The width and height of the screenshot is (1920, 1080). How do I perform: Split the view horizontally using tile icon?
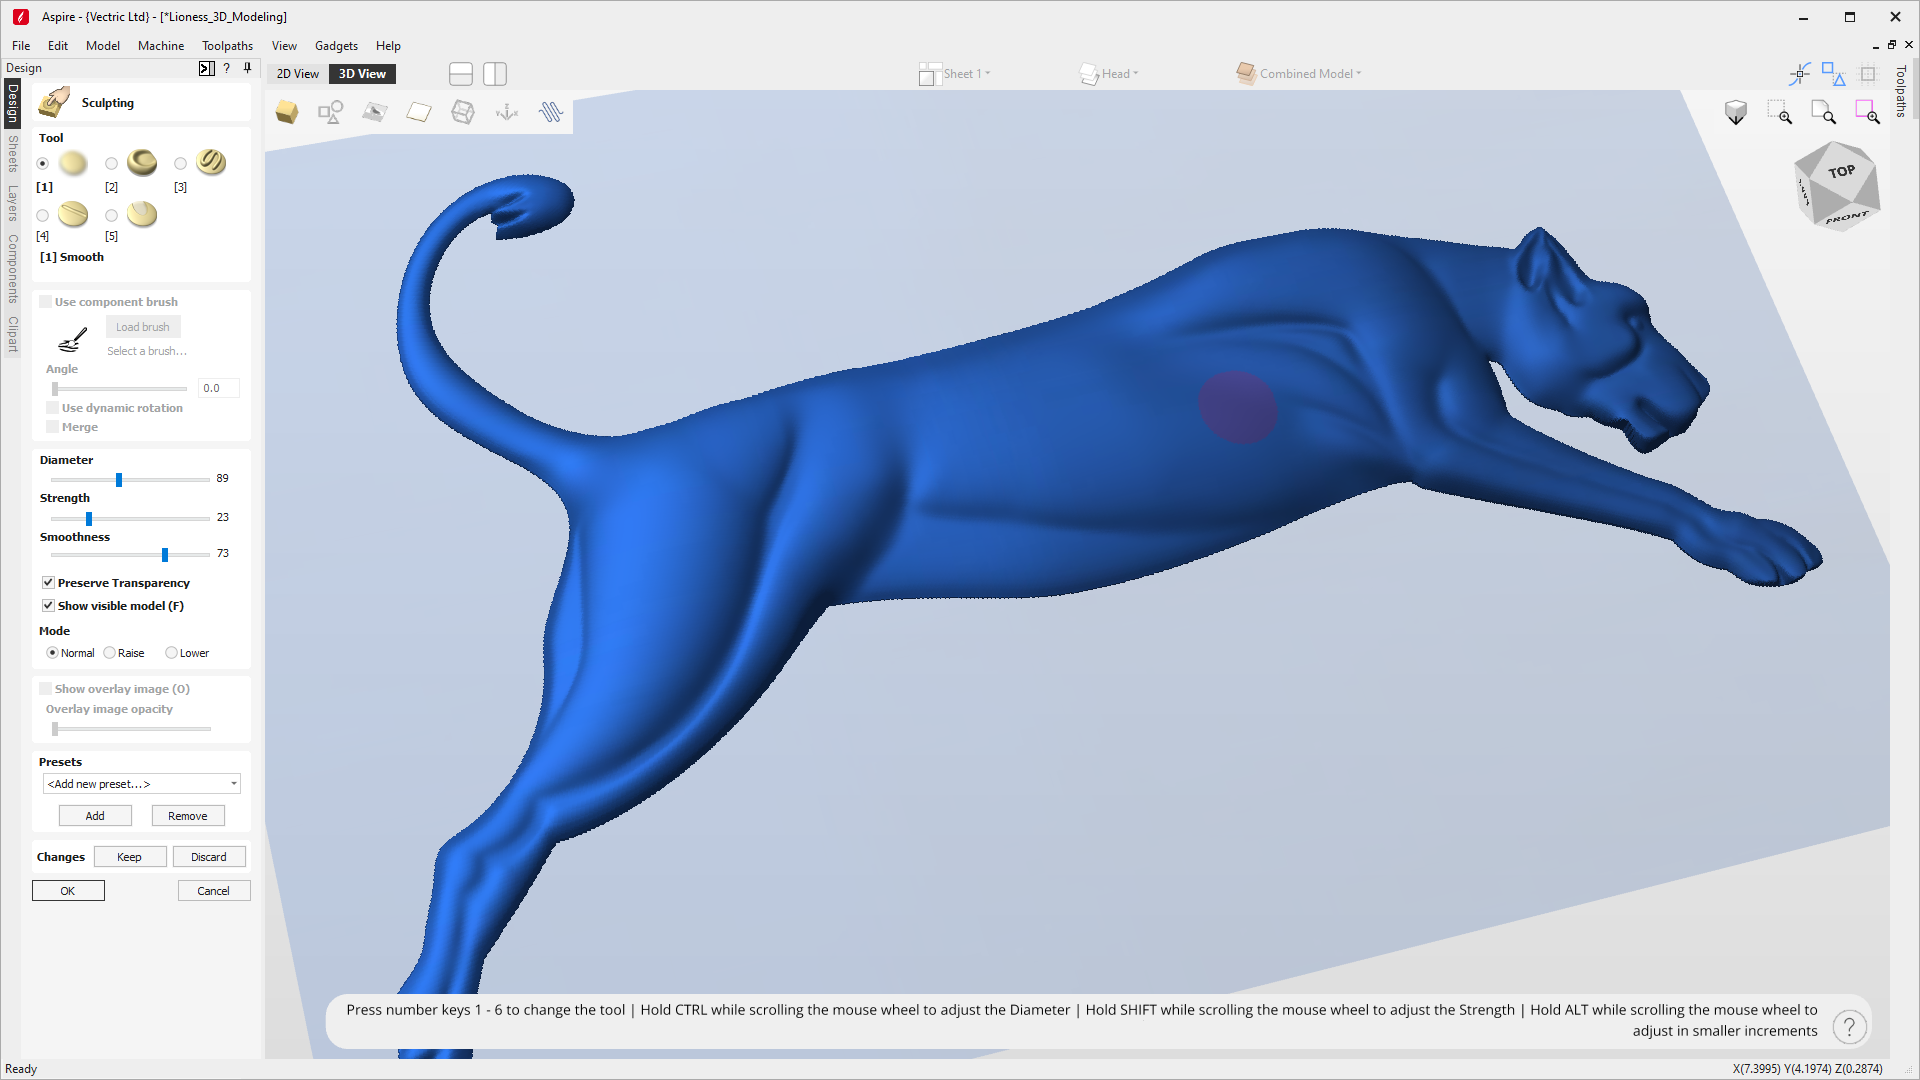(x=461, y=74)
